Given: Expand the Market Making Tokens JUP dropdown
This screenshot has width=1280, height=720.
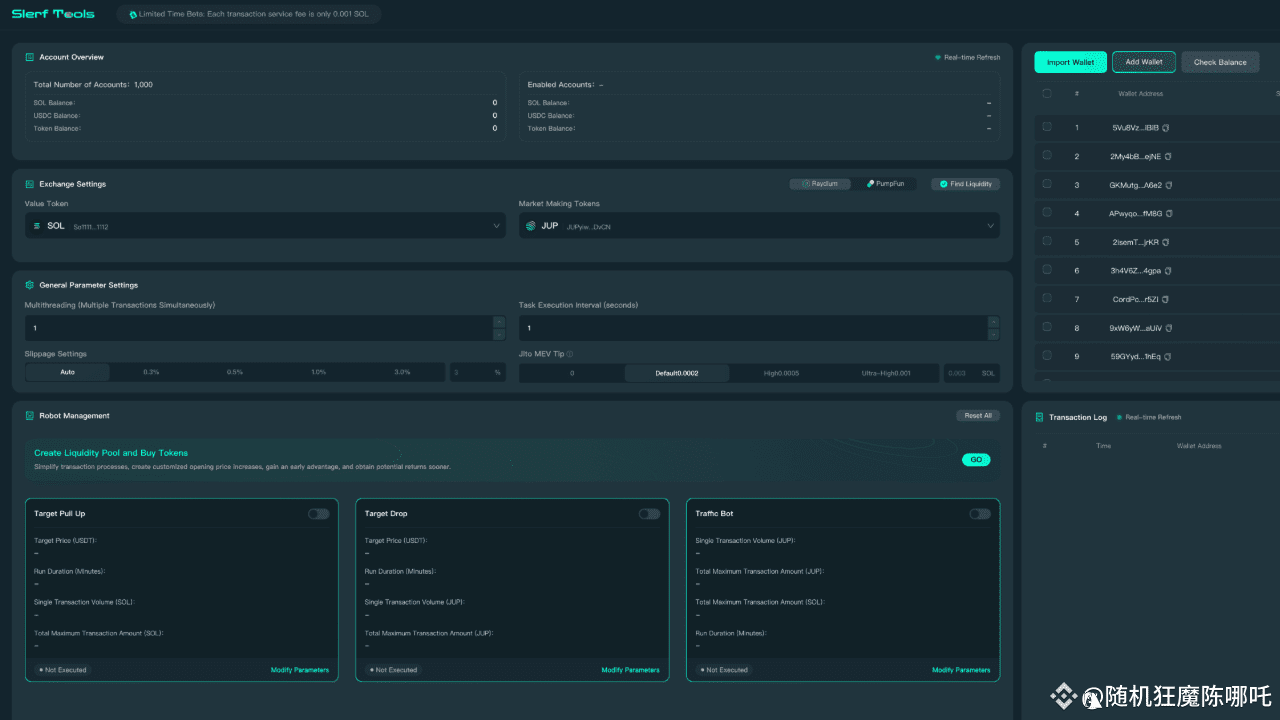Looking at the screenshot, I should (759, 226).
